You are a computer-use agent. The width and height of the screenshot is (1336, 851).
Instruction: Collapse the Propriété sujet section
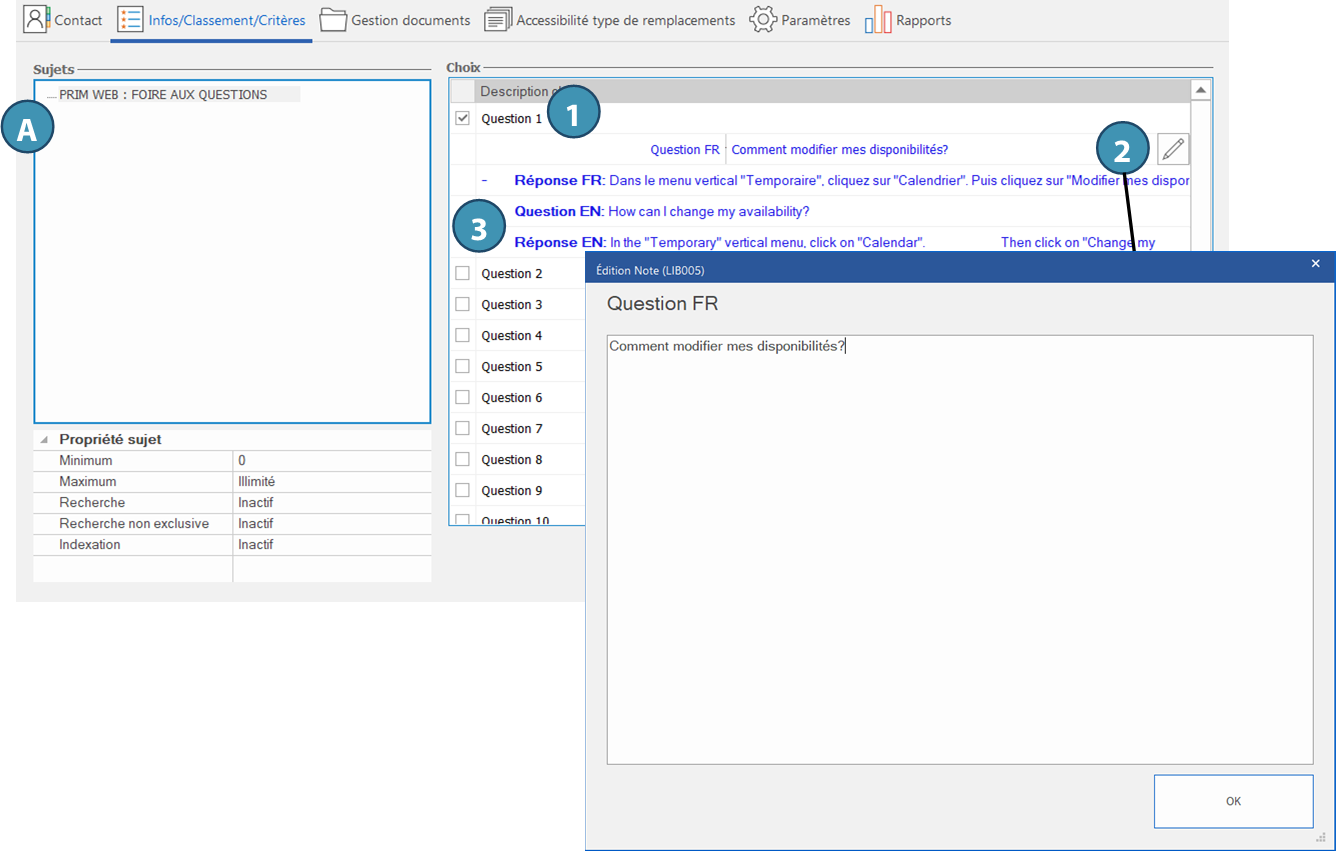(x=44, y=440)
